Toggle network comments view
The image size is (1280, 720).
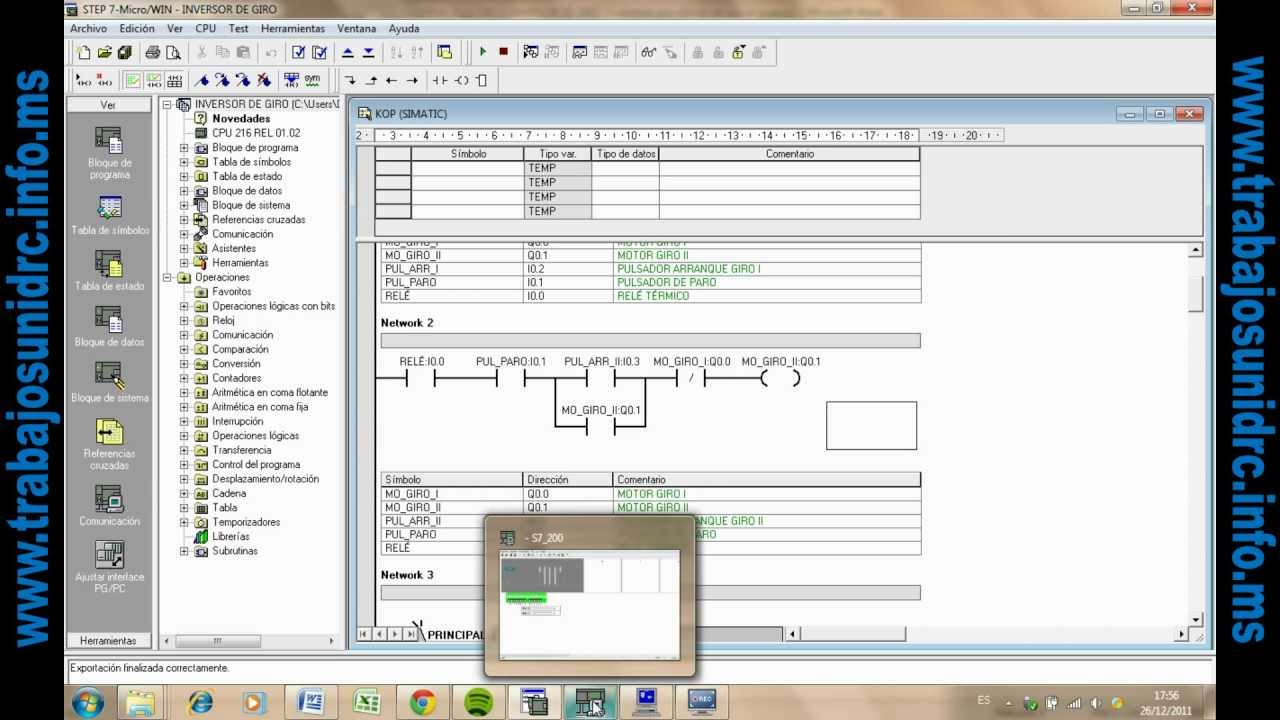(153, 80)
